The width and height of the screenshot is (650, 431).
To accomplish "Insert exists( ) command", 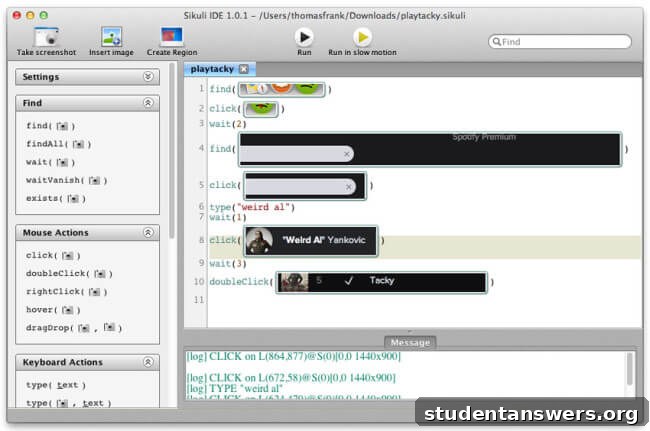I will click(56, 199).
